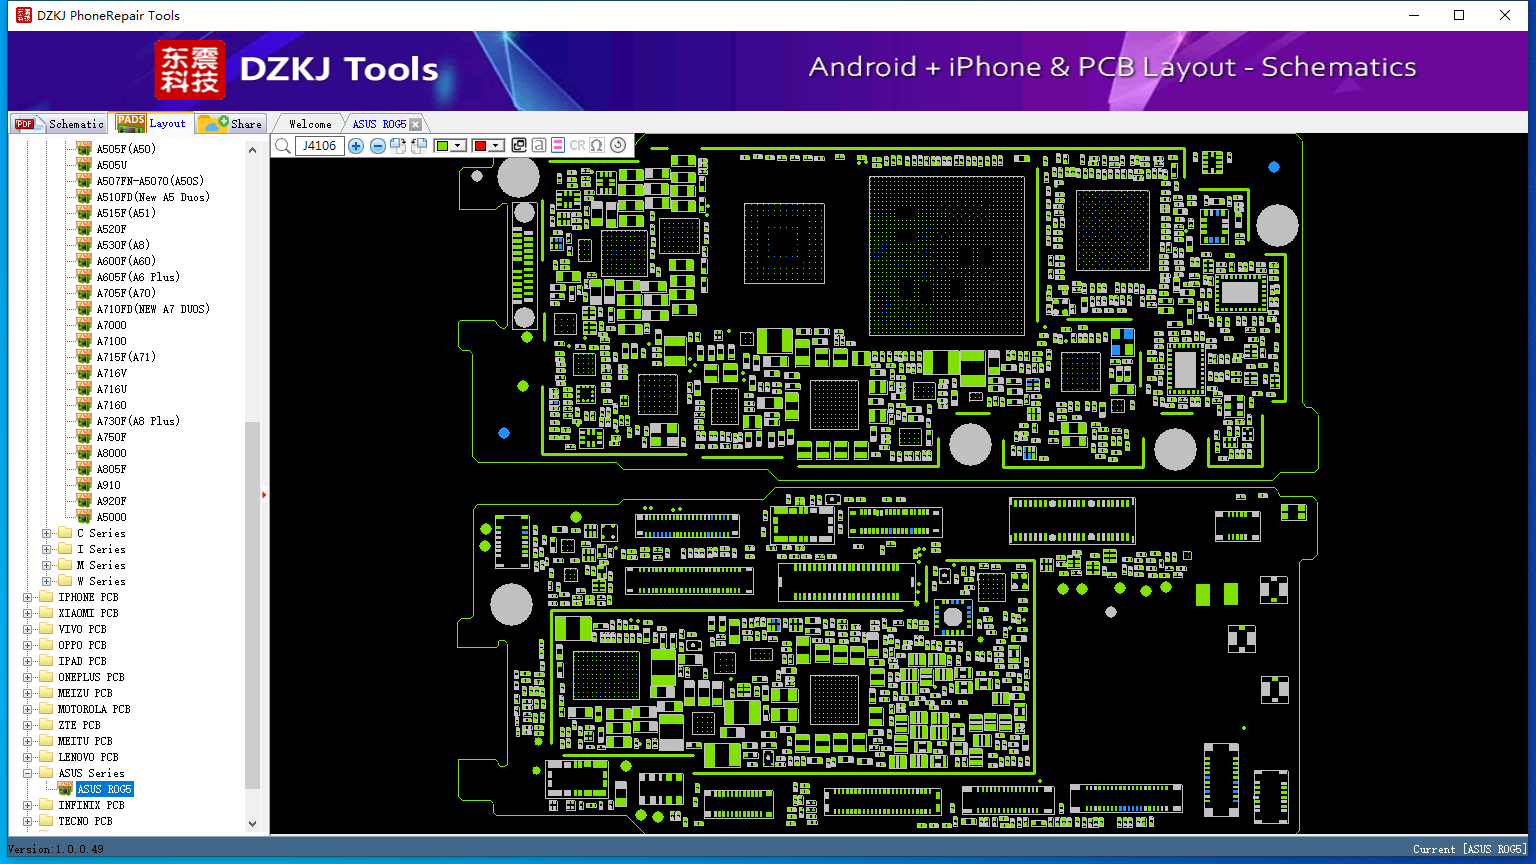Zoom in with the blue plus button
Viewport: 1536px width, 864px height.
[356, 146]
